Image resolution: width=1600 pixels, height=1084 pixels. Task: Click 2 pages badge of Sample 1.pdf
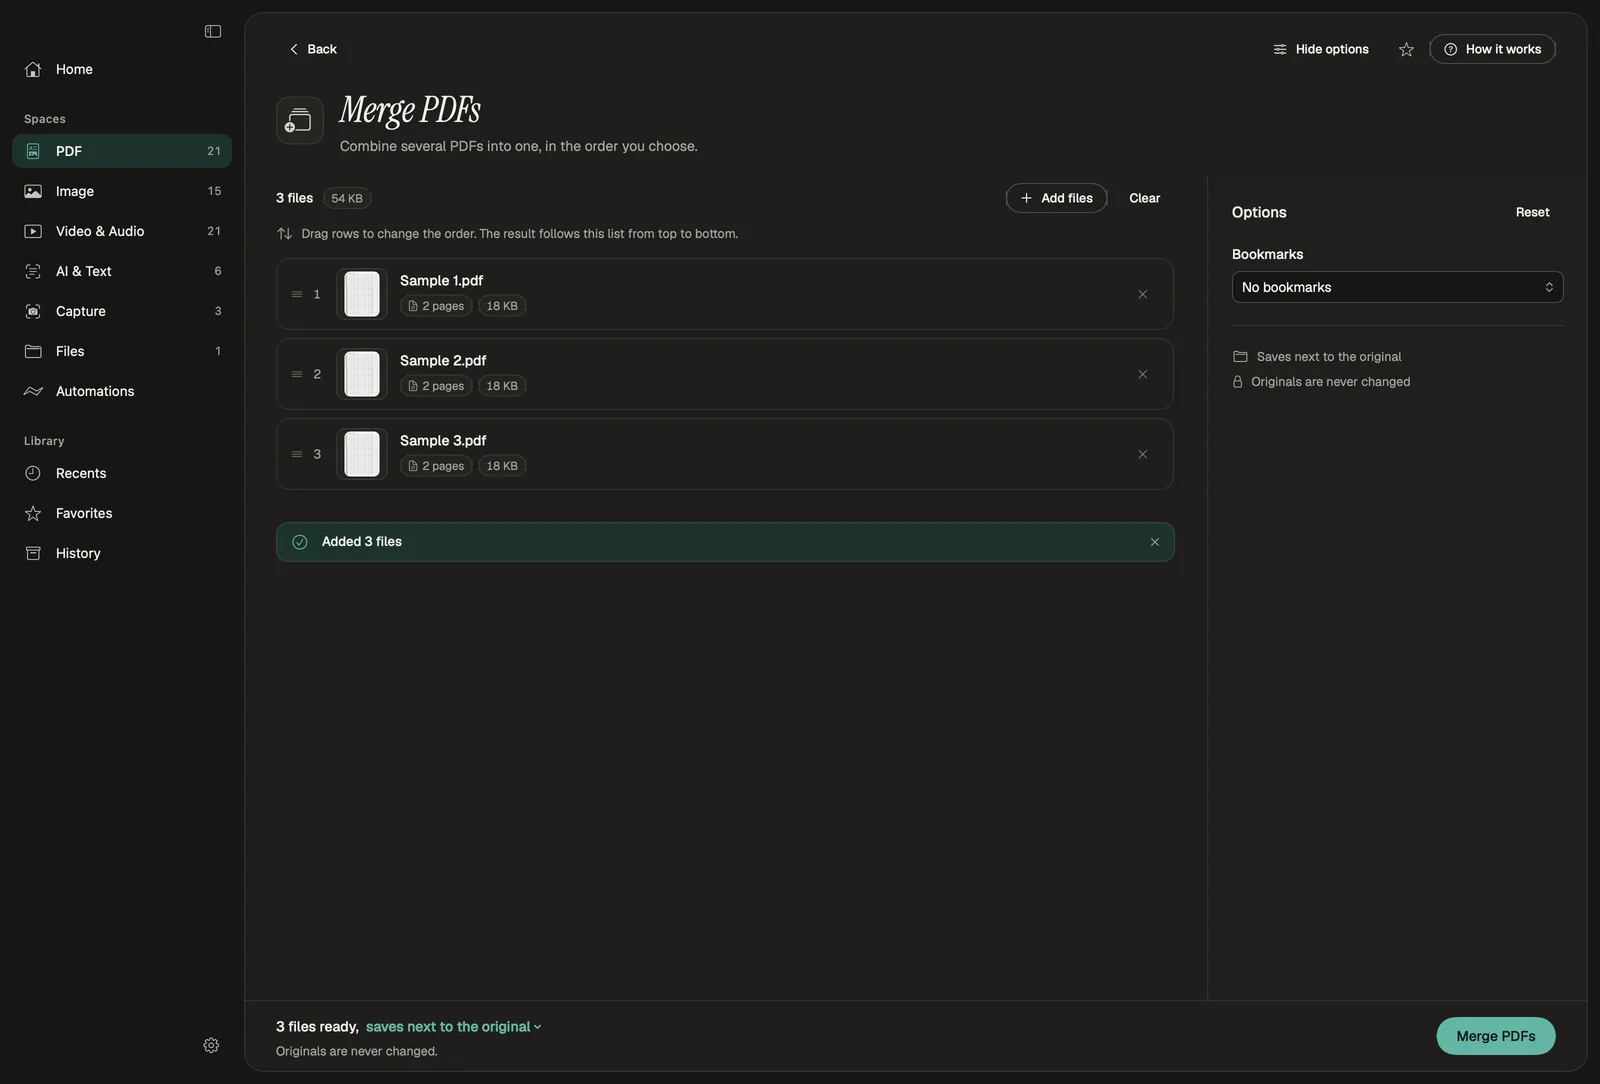coord(436,306)
